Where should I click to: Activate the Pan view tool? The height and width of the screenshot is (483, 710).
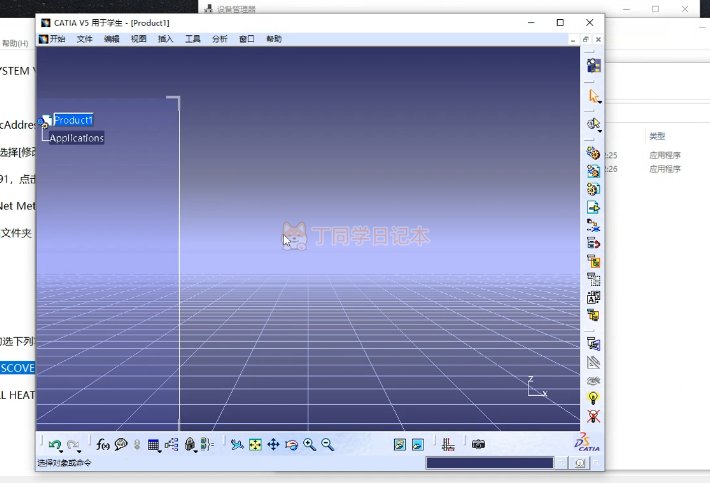pos(273,445)
